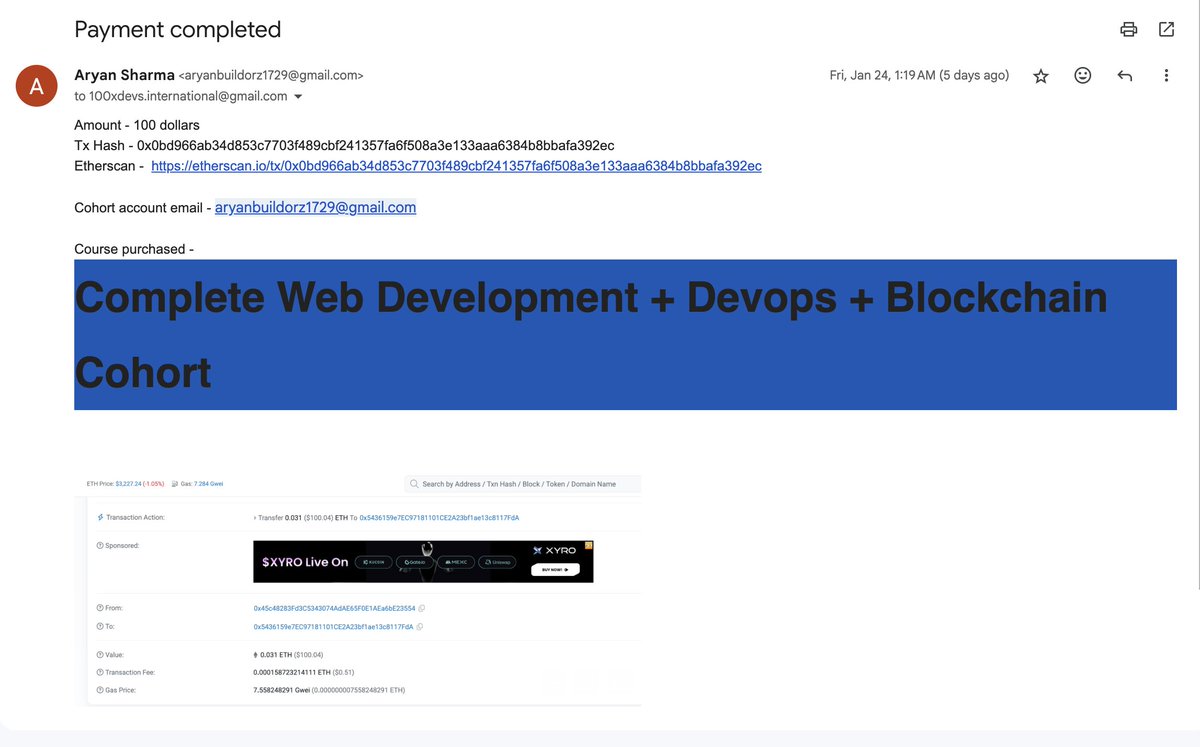Viewport: 1200px width, 747px height.
Task: Open the email in a new window
Action: tap(1166, 29)
